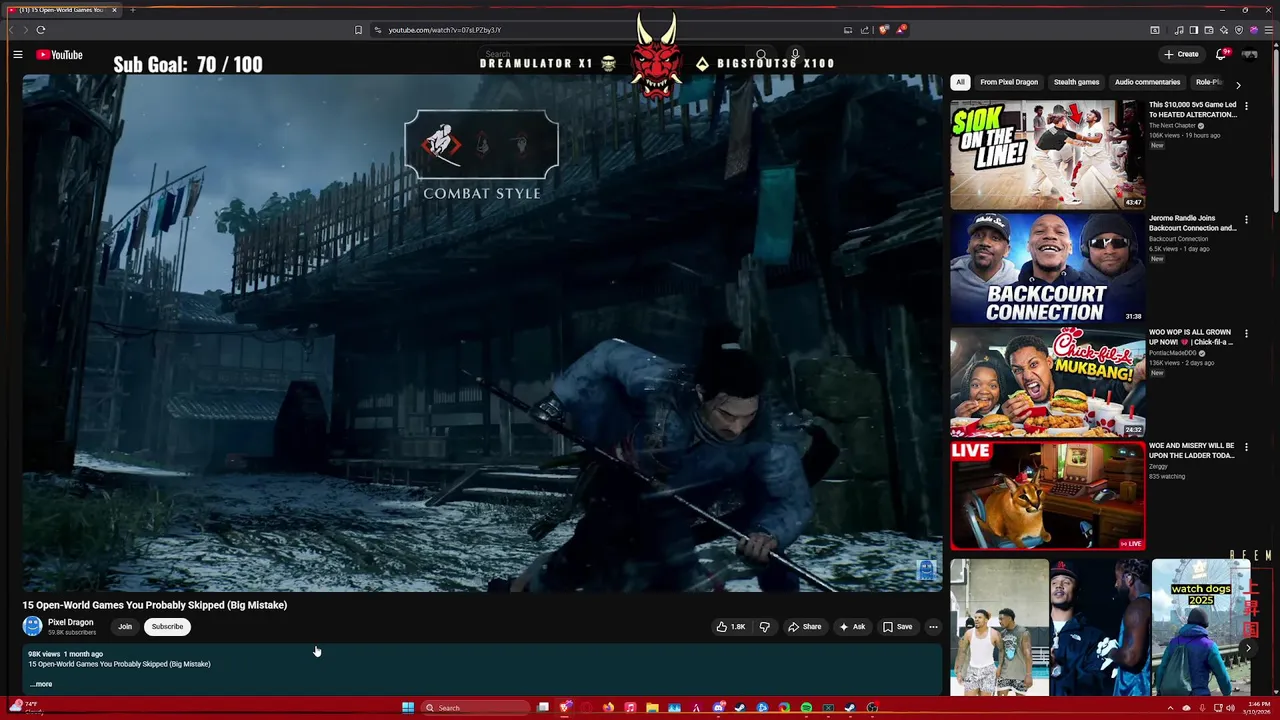Open '$10K on the line' video thumbnail
Viewport: 1280px width, 720px height.
pyautogui.click(x=1048, y=154)
